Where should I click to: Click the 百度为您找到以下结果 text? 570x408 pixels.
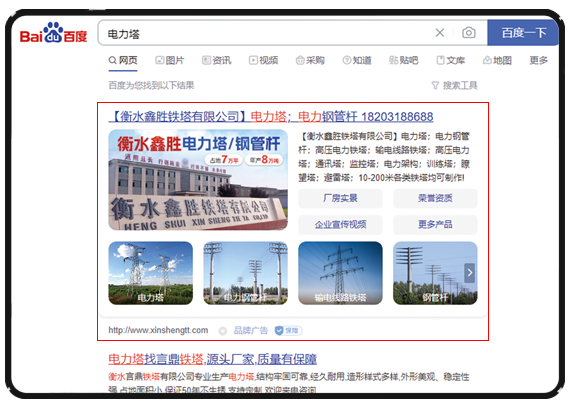click(x=151, y=85)
